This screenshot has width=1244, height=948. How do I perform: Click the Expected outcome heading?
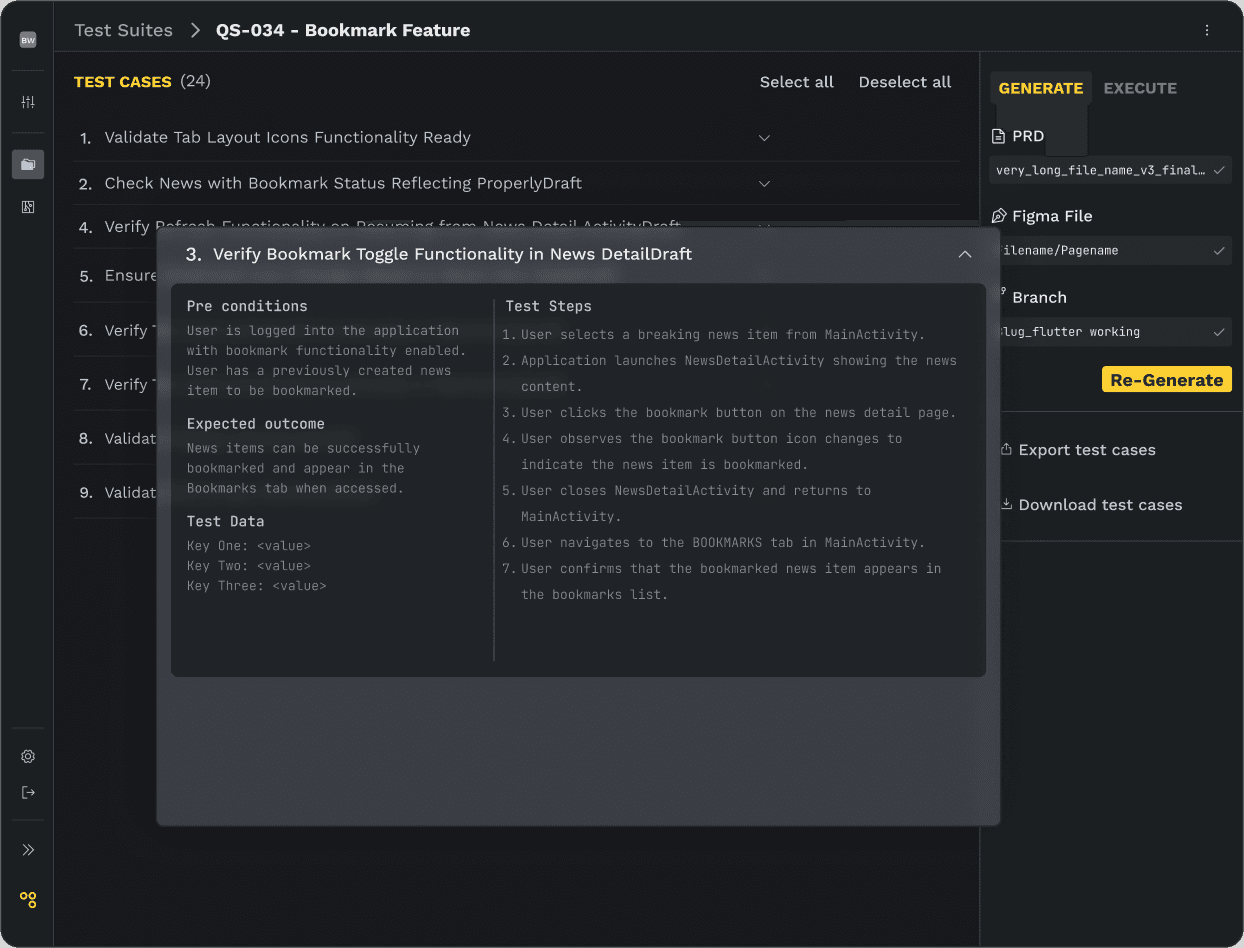pos(256,424)
